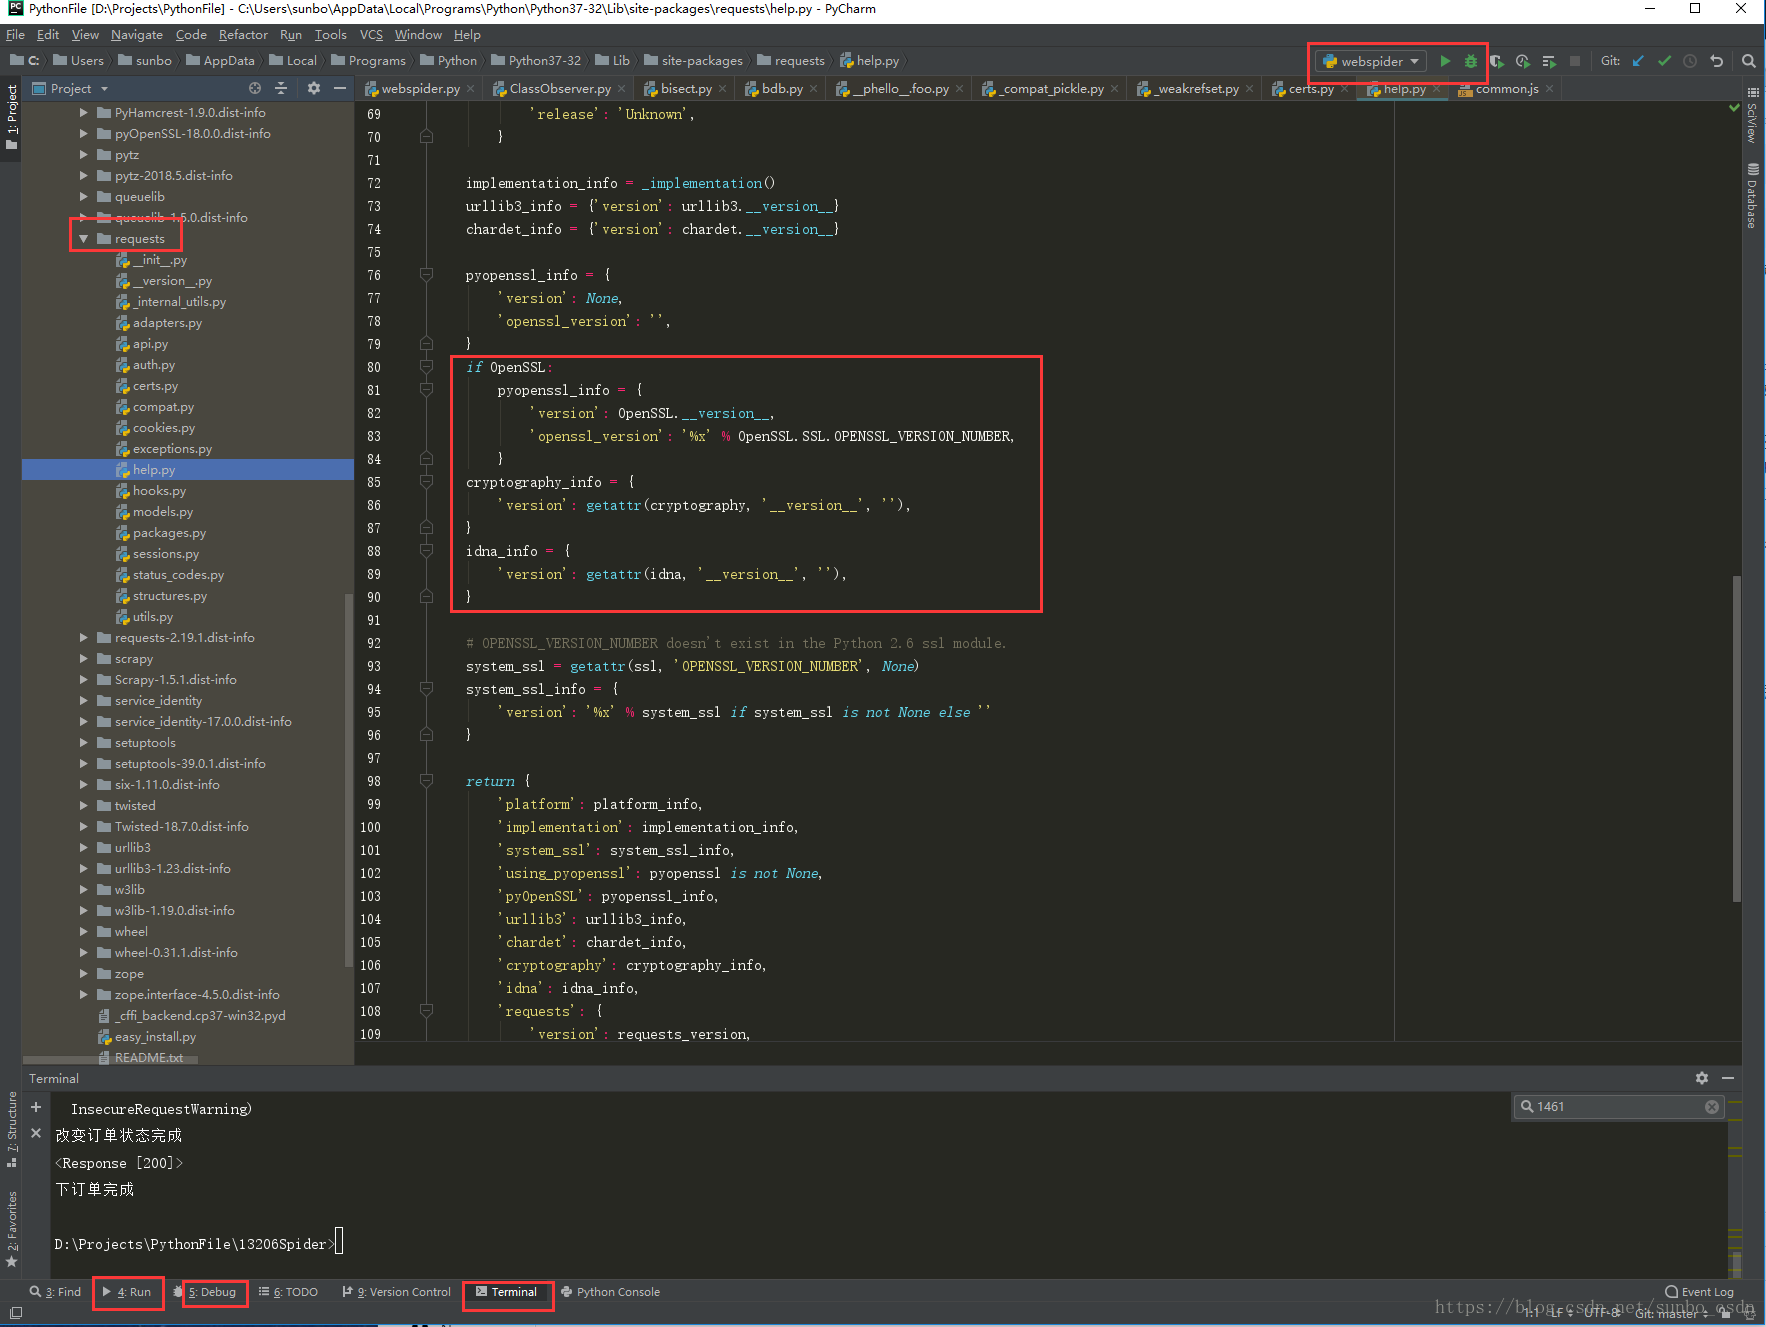Image resolution: width=1766 pixels, height=1327 pixels.
Task: Hide the Project tool window
Action: (x=340, y=88)
